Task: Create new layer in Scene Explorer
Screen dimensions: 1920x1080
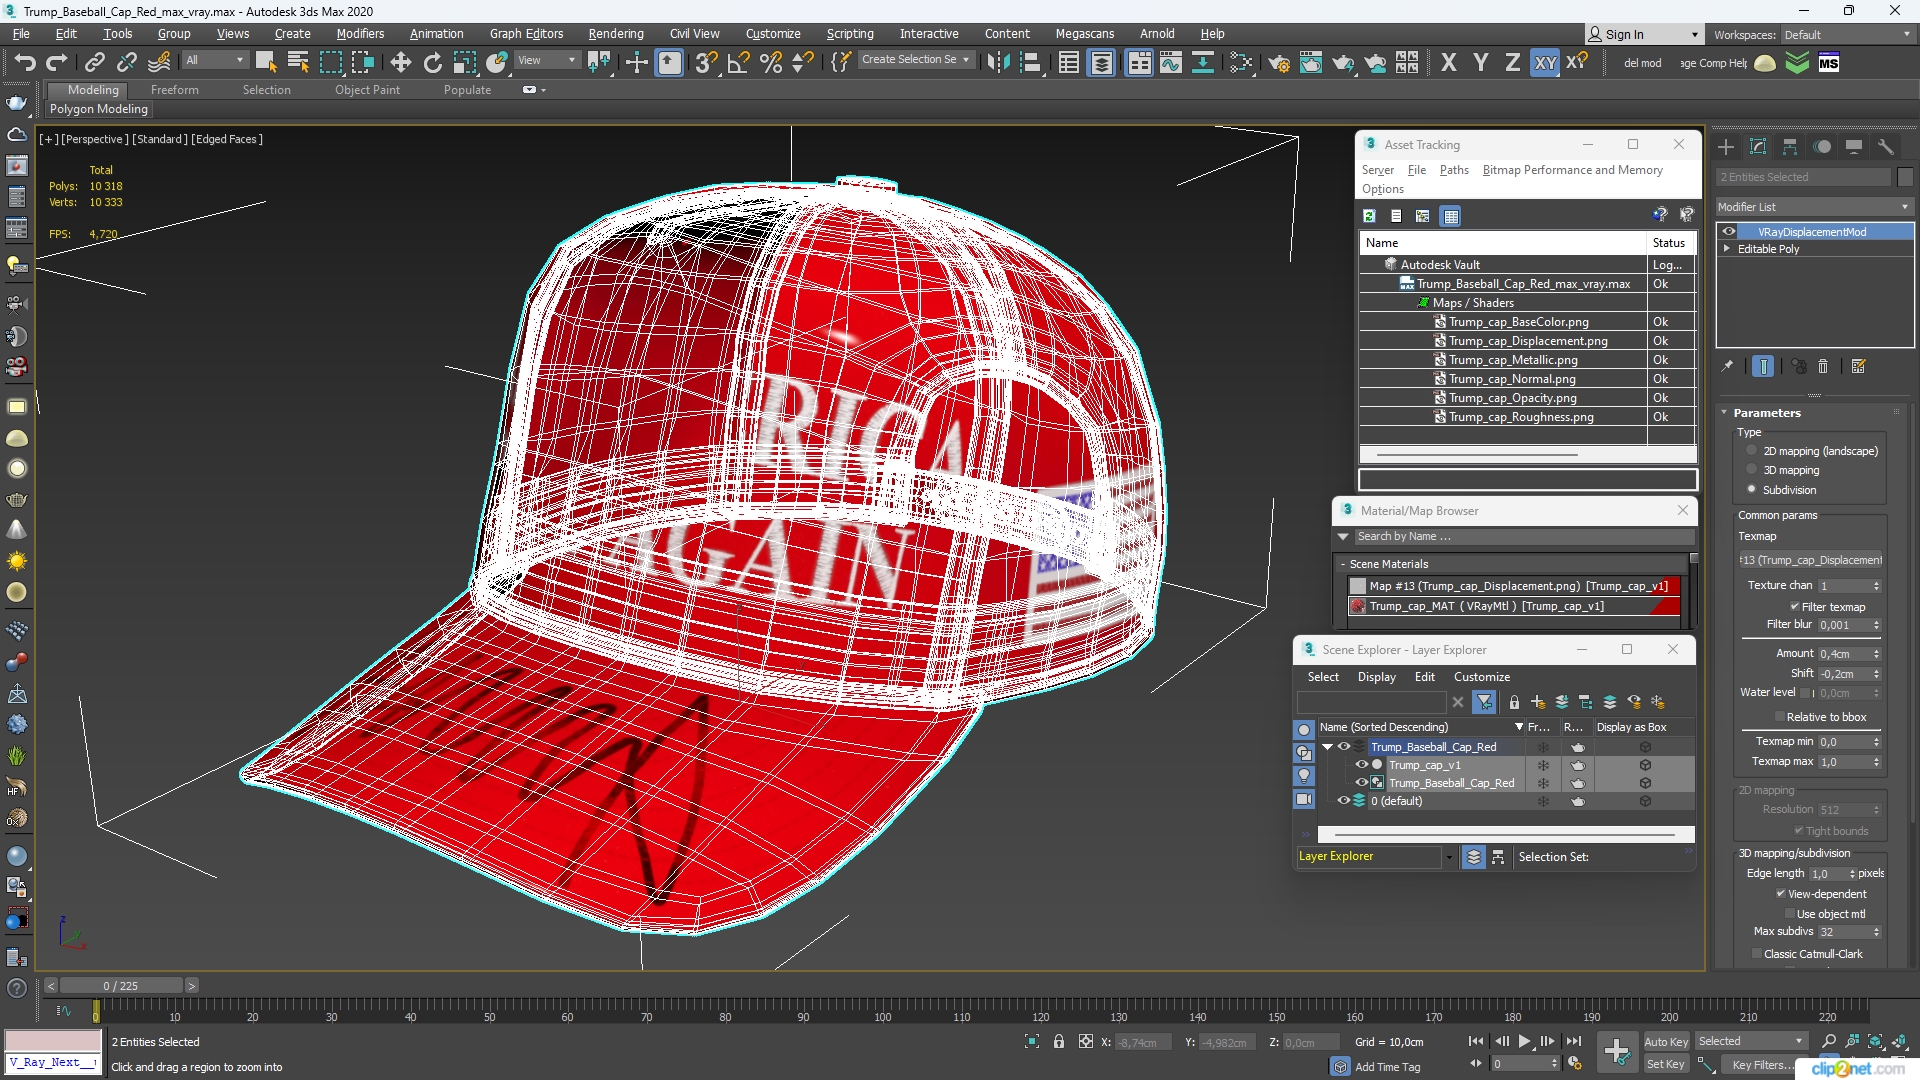Action: [1538, 702]
